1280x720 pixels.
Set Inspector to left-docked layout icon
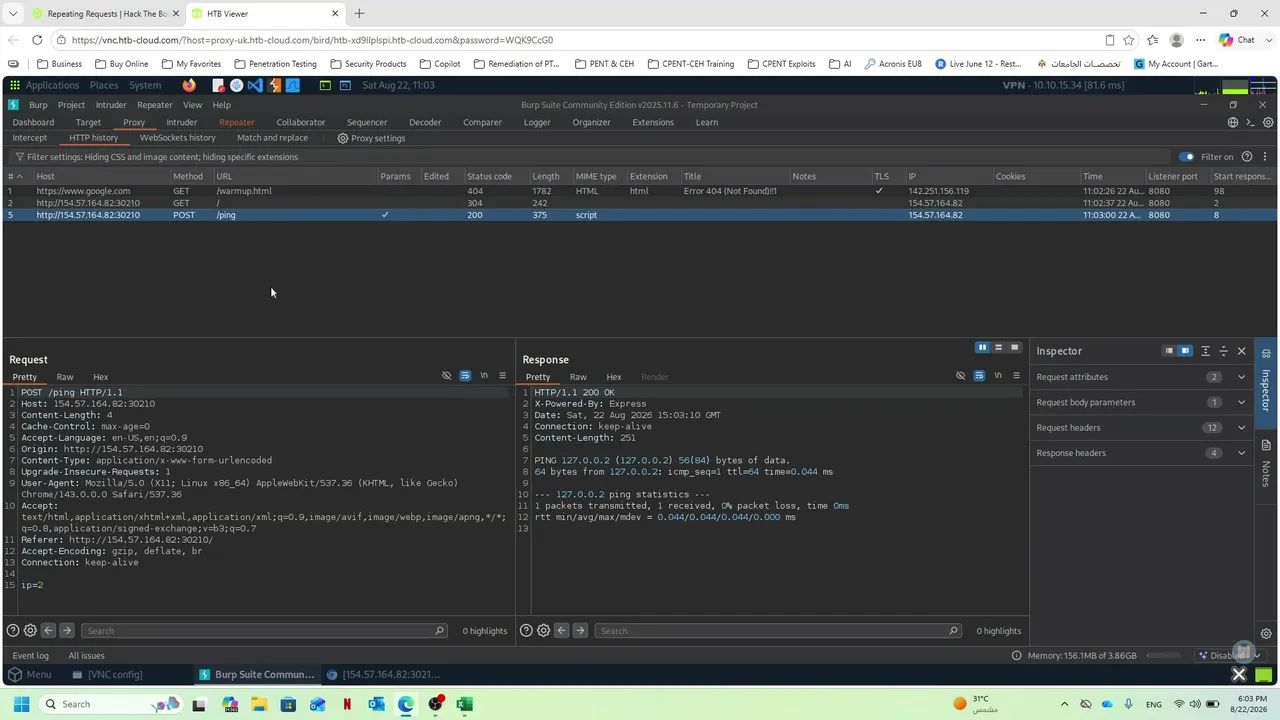coord(1168,351)
